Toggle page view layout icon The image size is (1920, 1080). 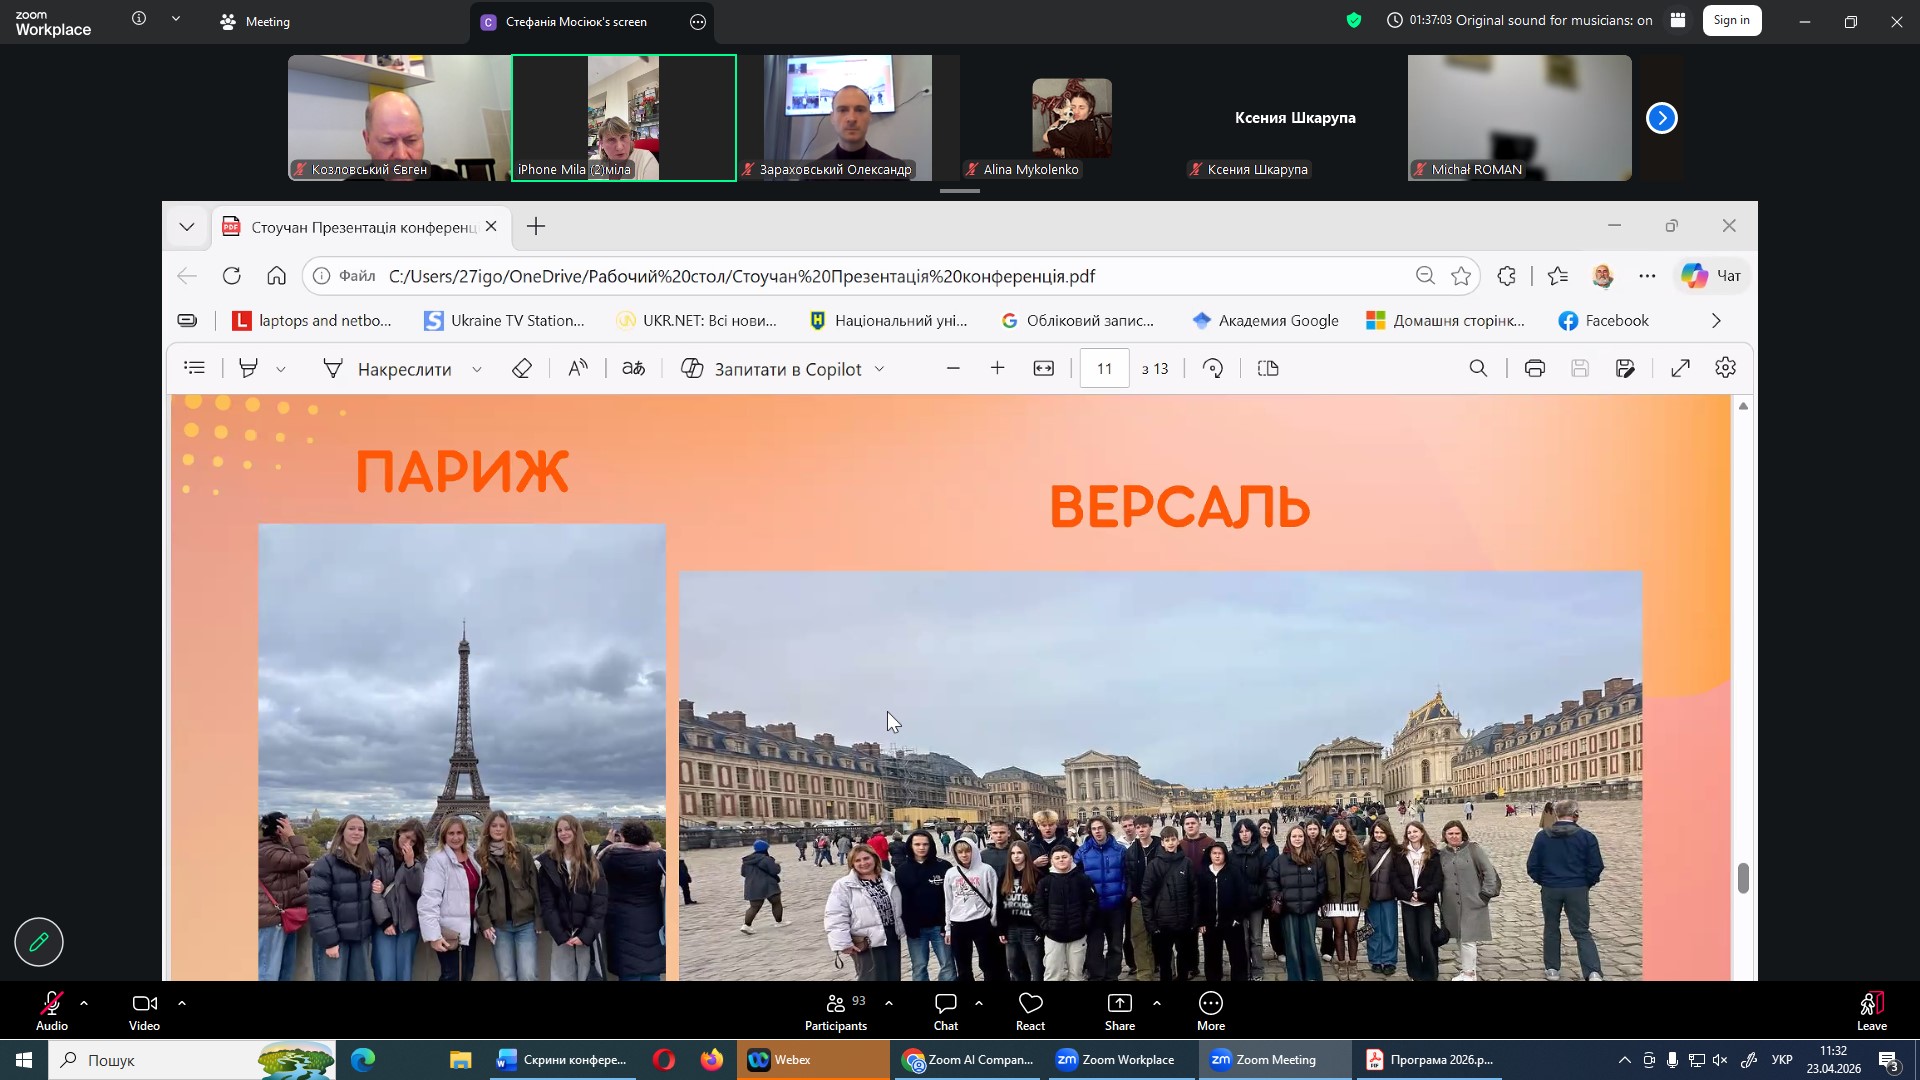click(1268, 369)
